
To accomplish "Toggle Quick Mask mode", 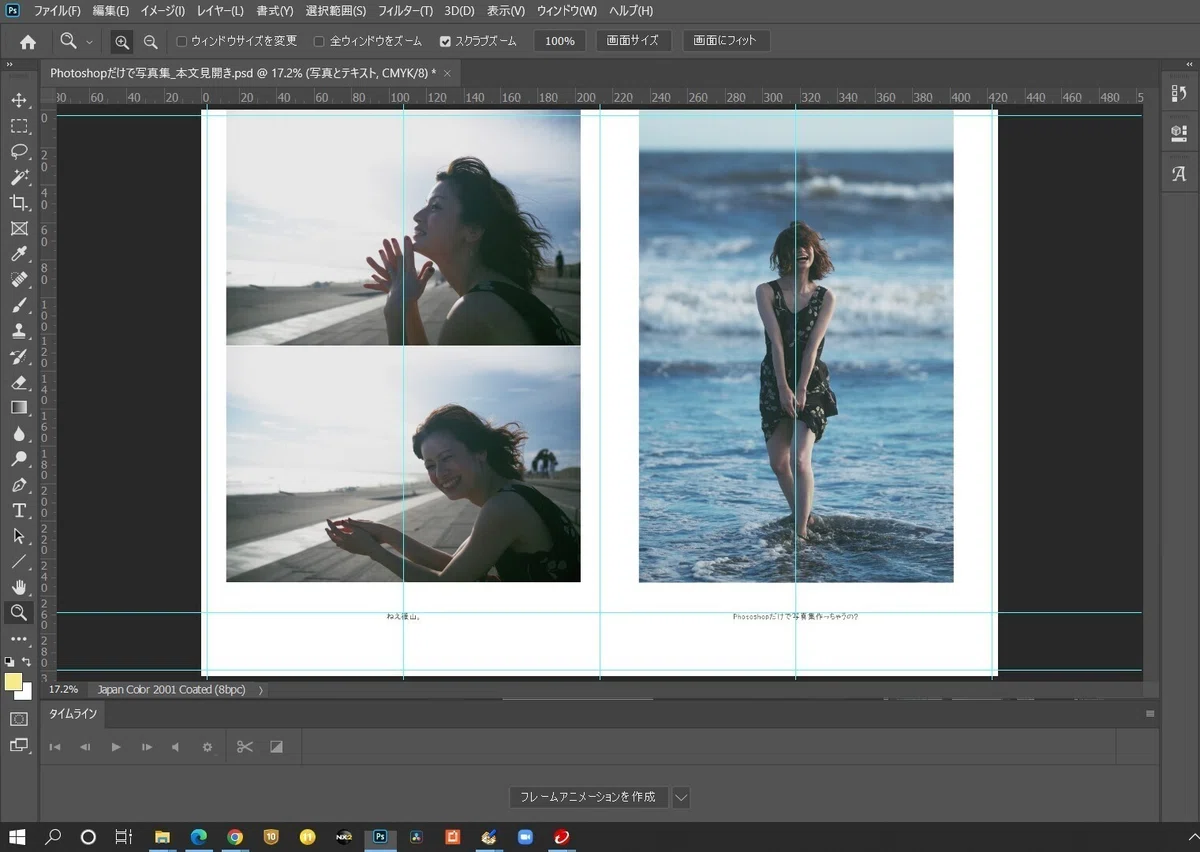I will (x=19, y=719).
